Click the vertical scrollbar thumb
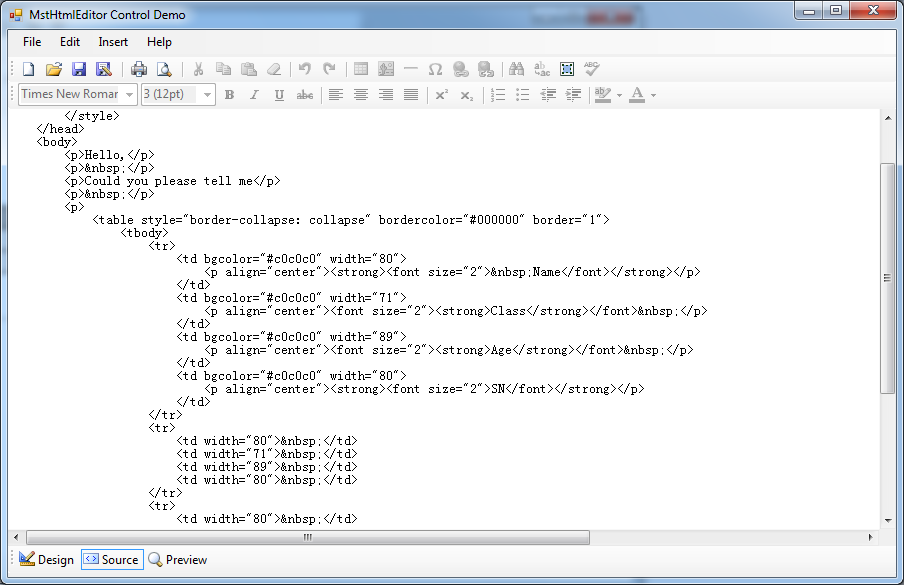Image resolution: width=904 pixels, height=585 pixels. 888,278
